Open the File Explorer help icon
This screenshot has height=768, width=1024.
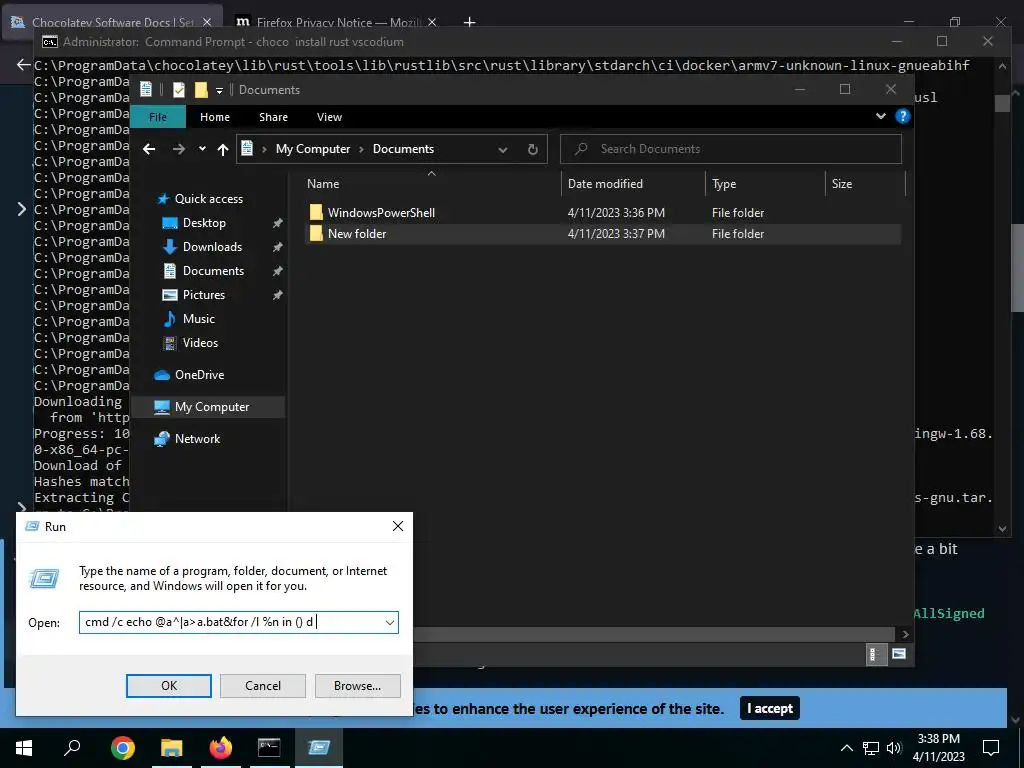point(903,116)
